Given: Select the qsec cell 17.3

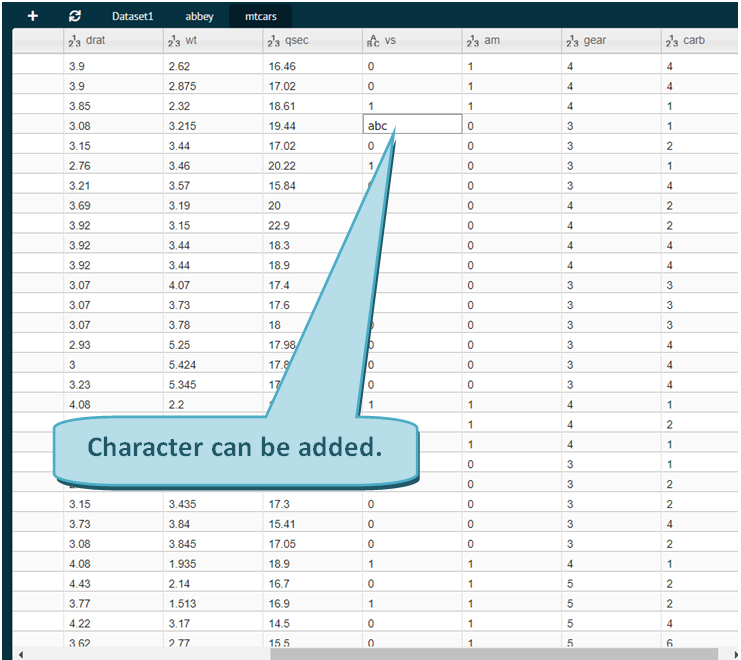Looking at the screenshot, I should (313, 504).
